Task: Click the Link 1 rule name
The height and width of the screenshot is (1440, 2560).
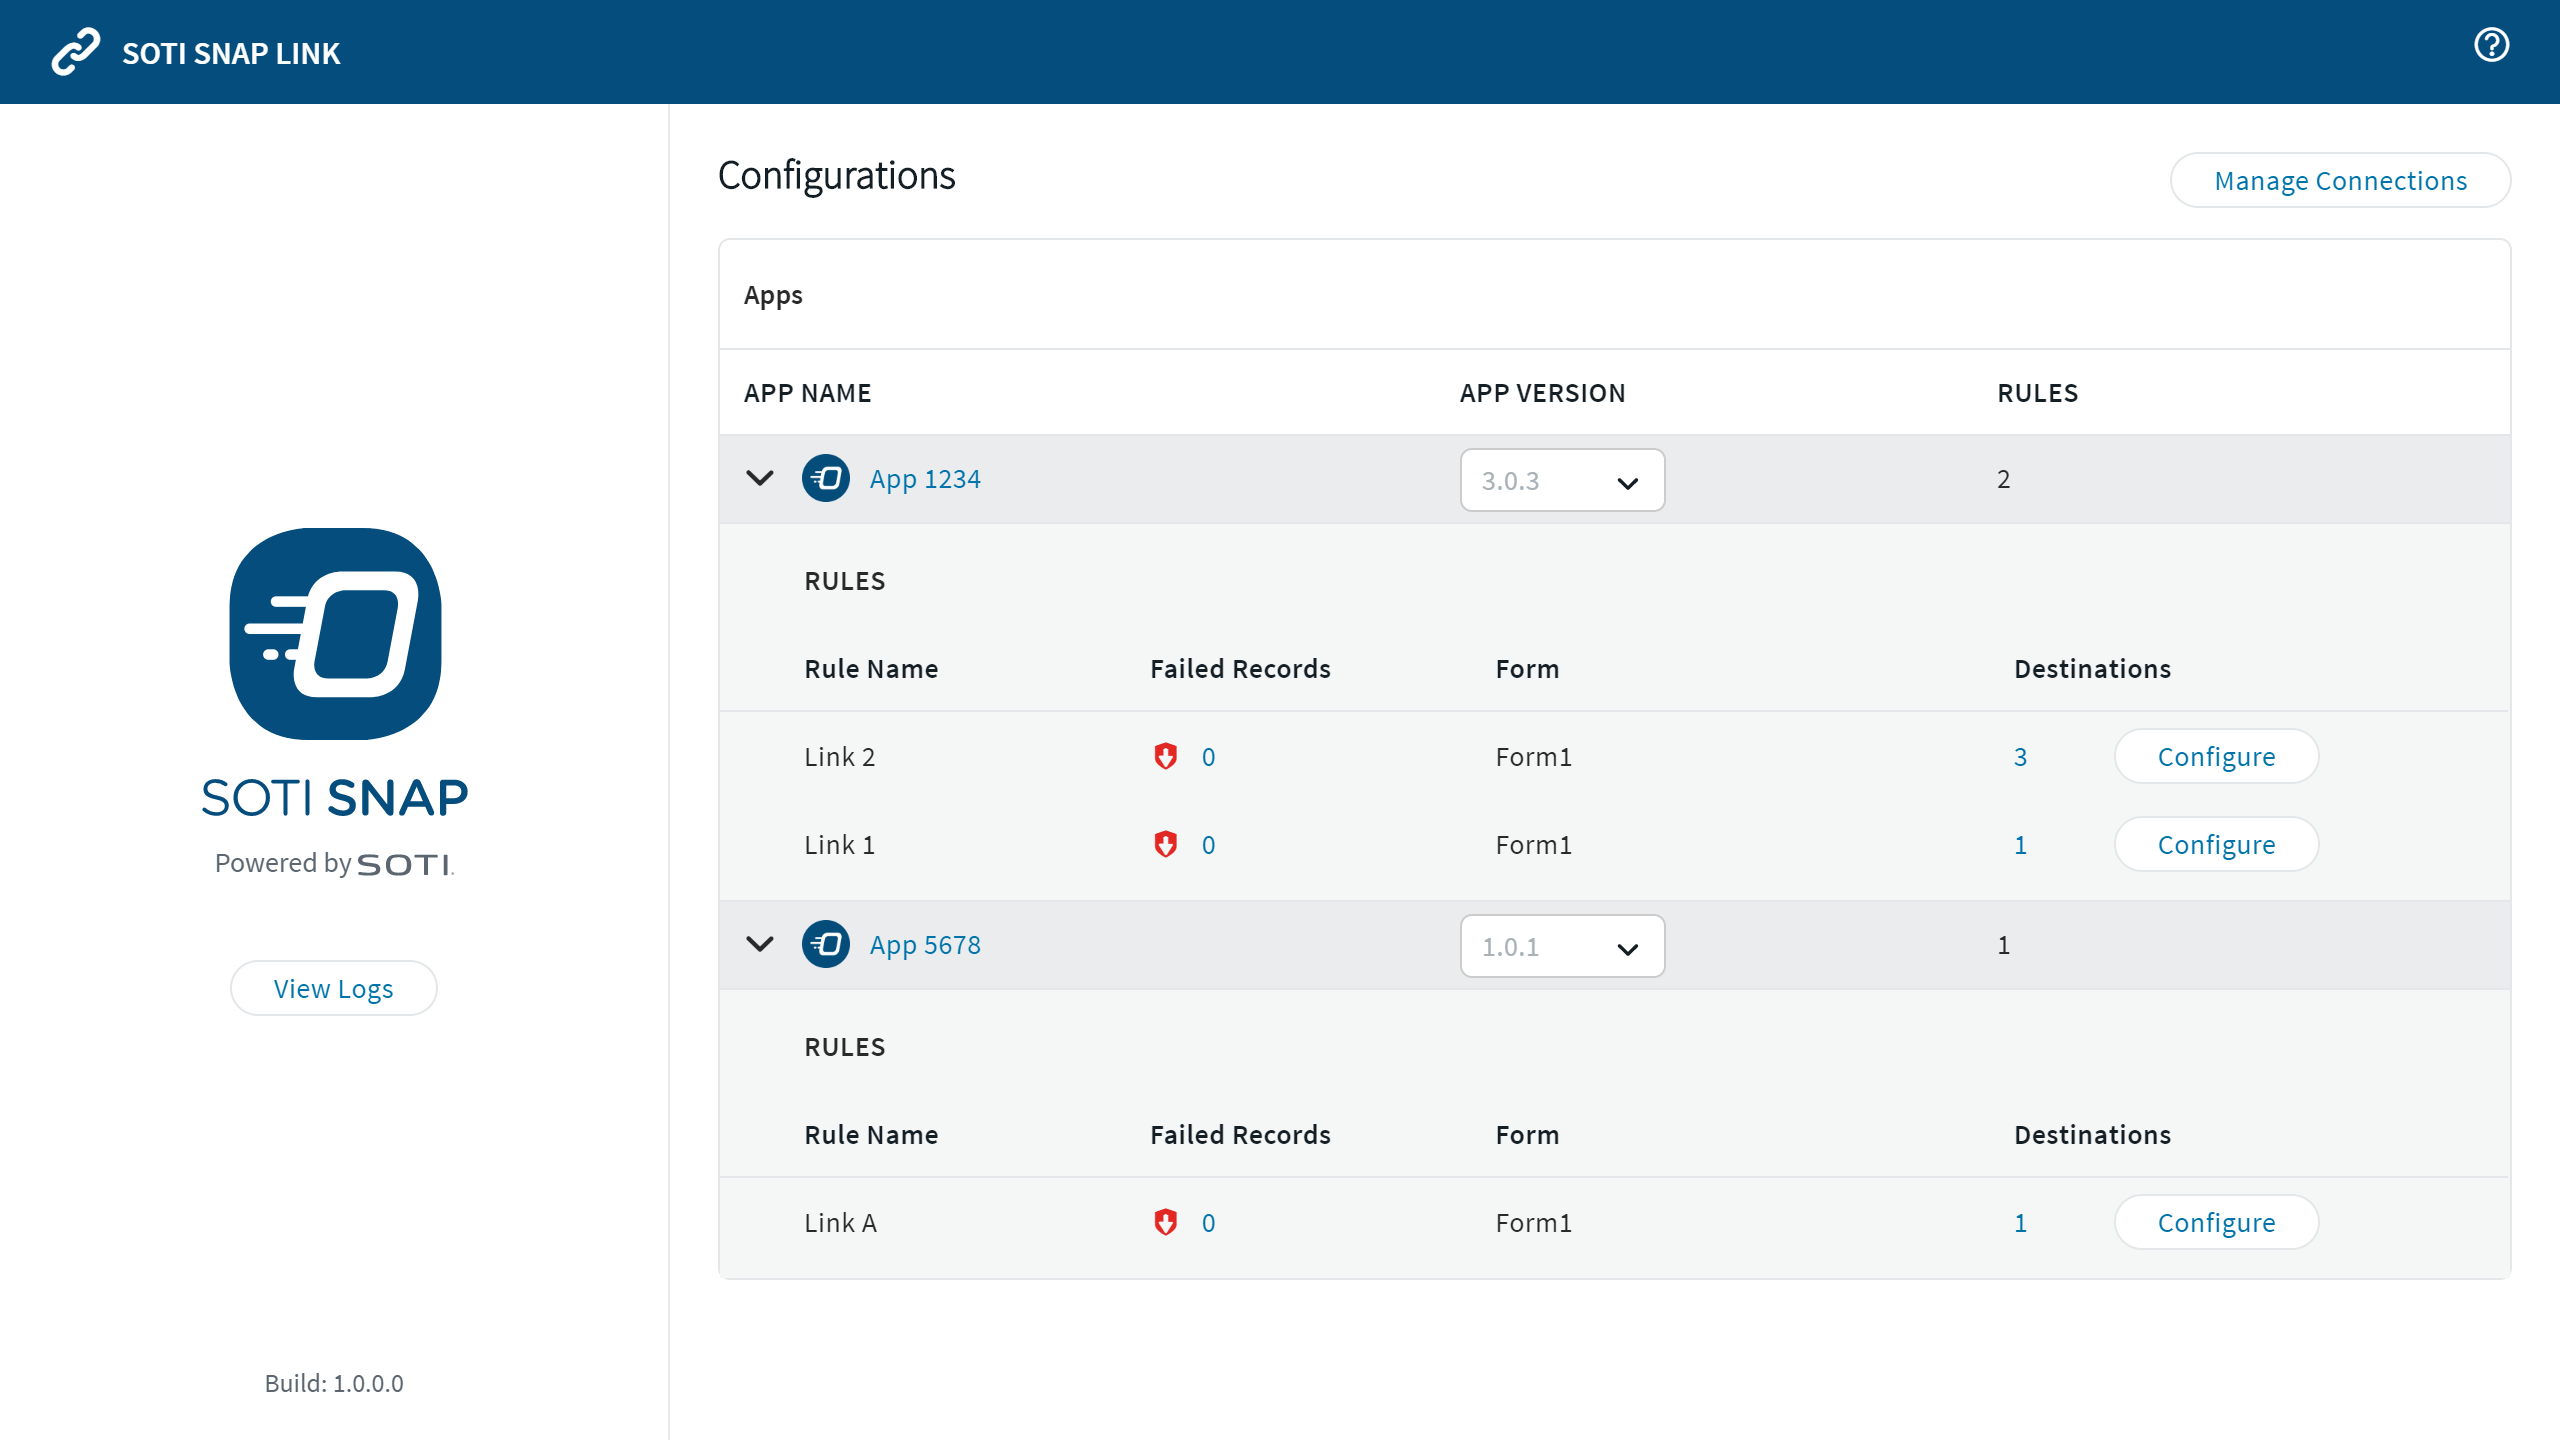Action: [840, 845]
